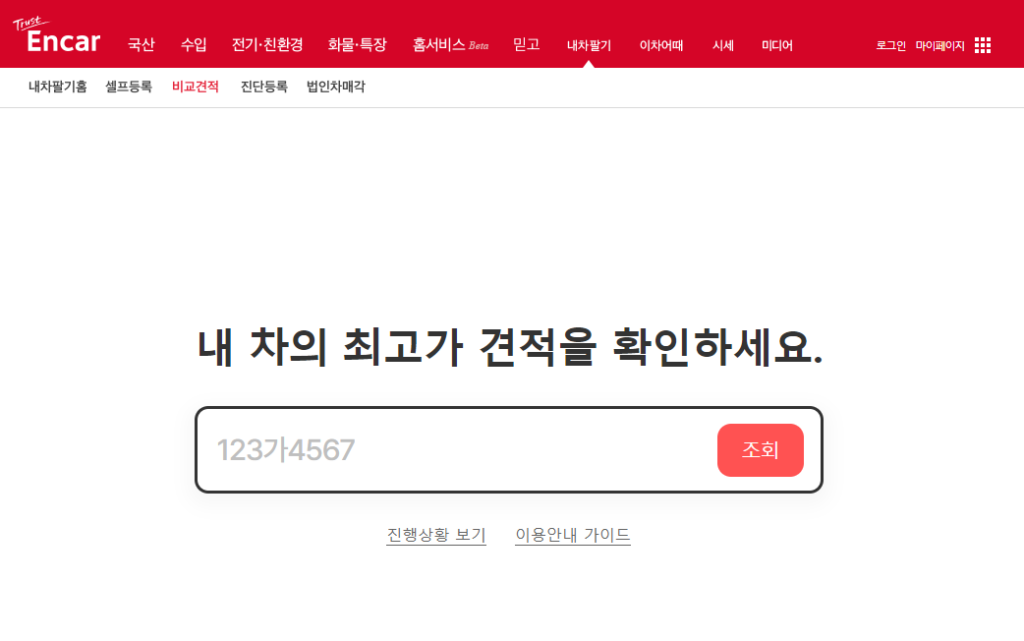Switch to the 진단등록 sub-tab
The width and height of the screenshot is (1024, 641).
click(x=264, y=87)
